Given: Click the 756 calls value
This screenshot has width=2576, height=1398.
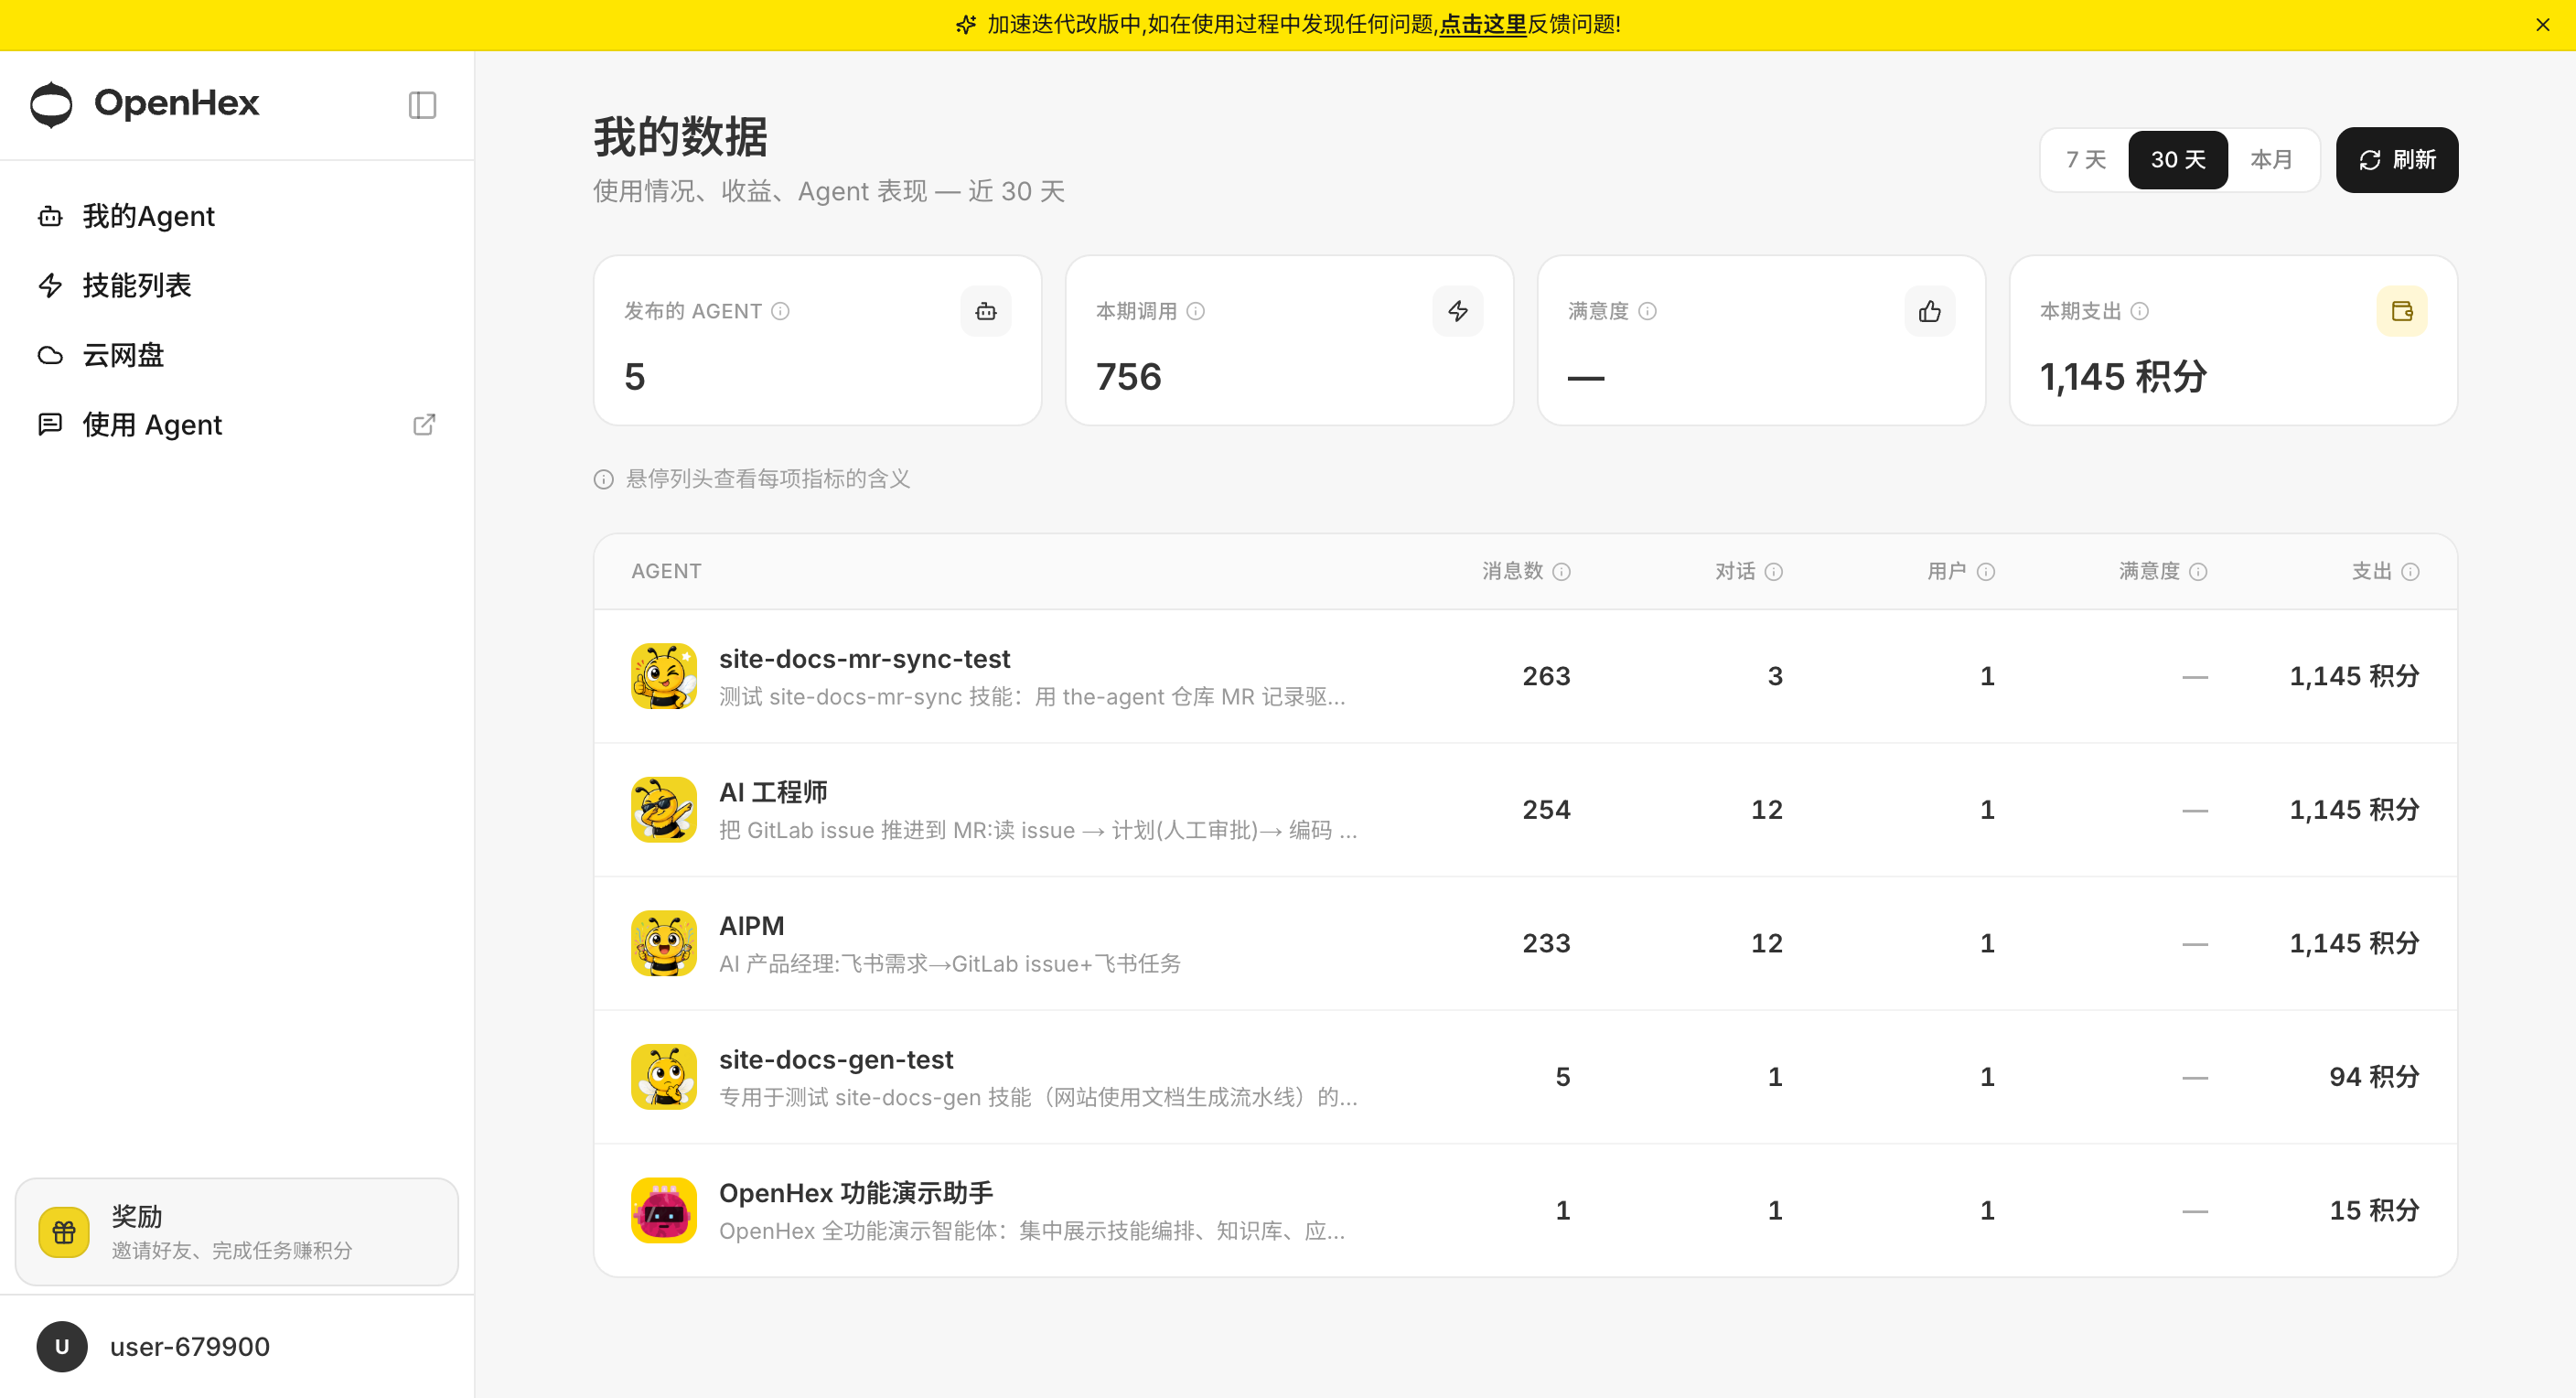Looking at the screenshot, I should (1129, 377).
